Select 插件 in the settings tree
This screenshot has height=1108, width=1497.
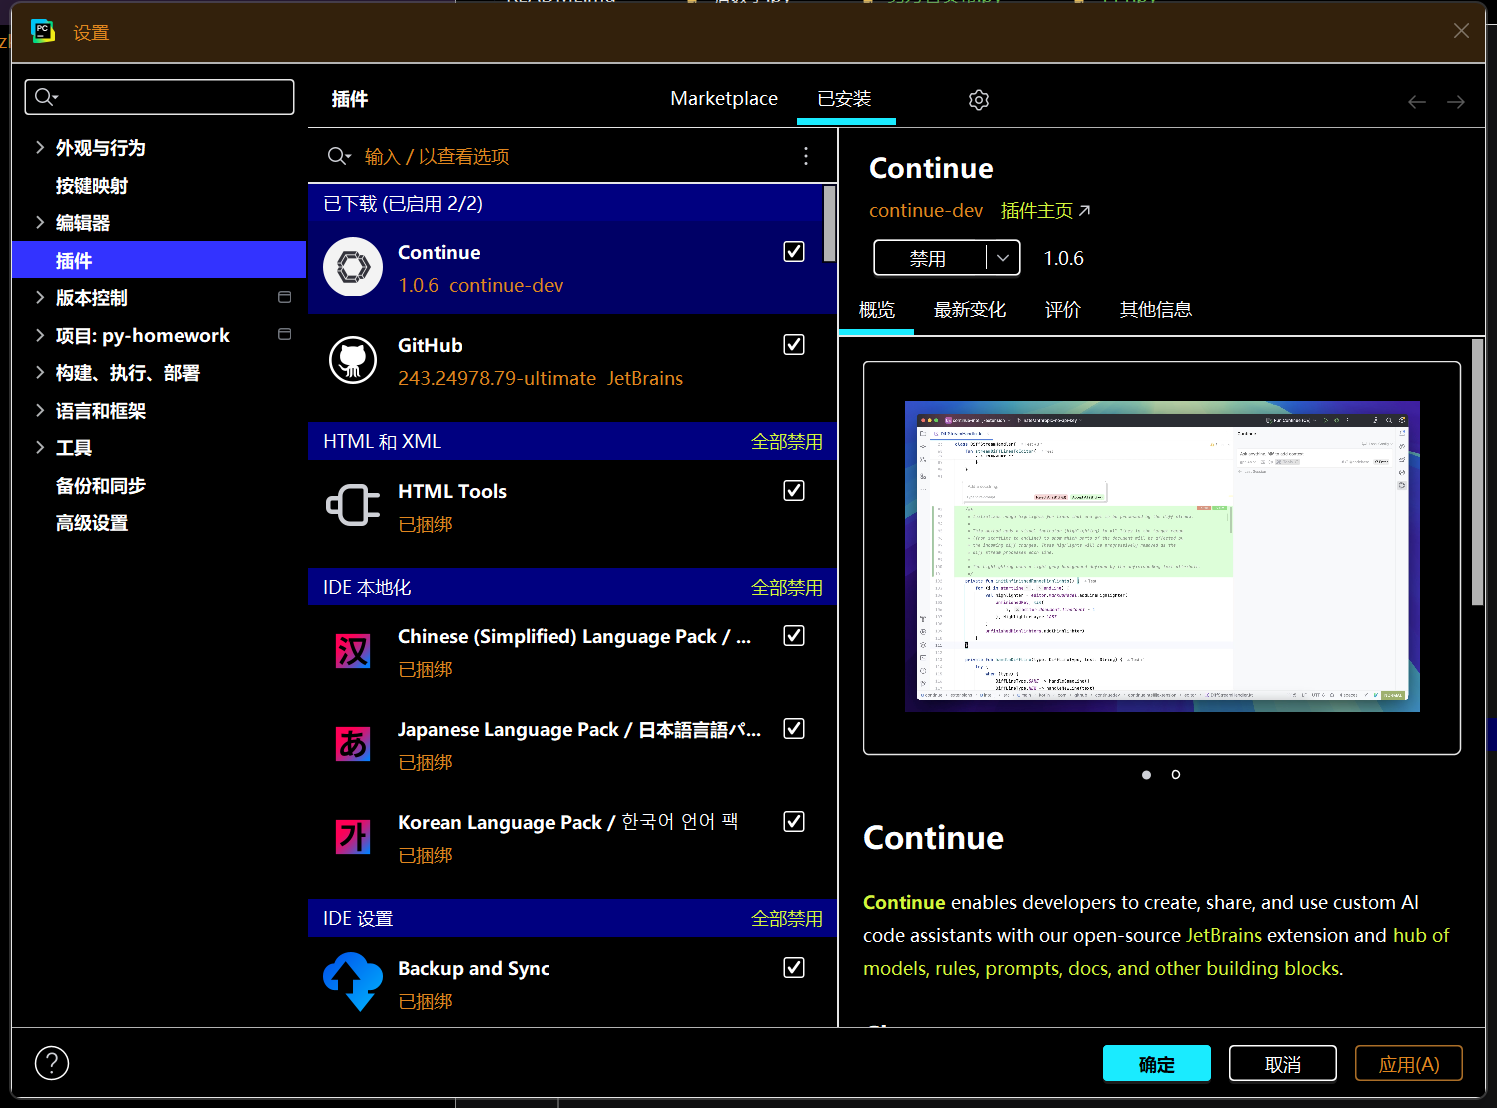coord(159,260)
